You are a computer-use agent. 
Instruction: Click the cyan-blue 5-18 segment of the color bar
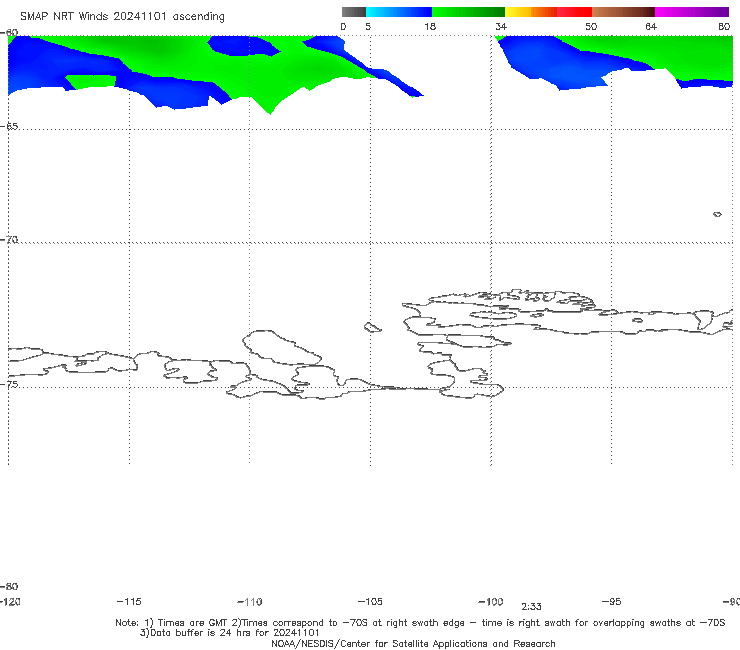399,12
